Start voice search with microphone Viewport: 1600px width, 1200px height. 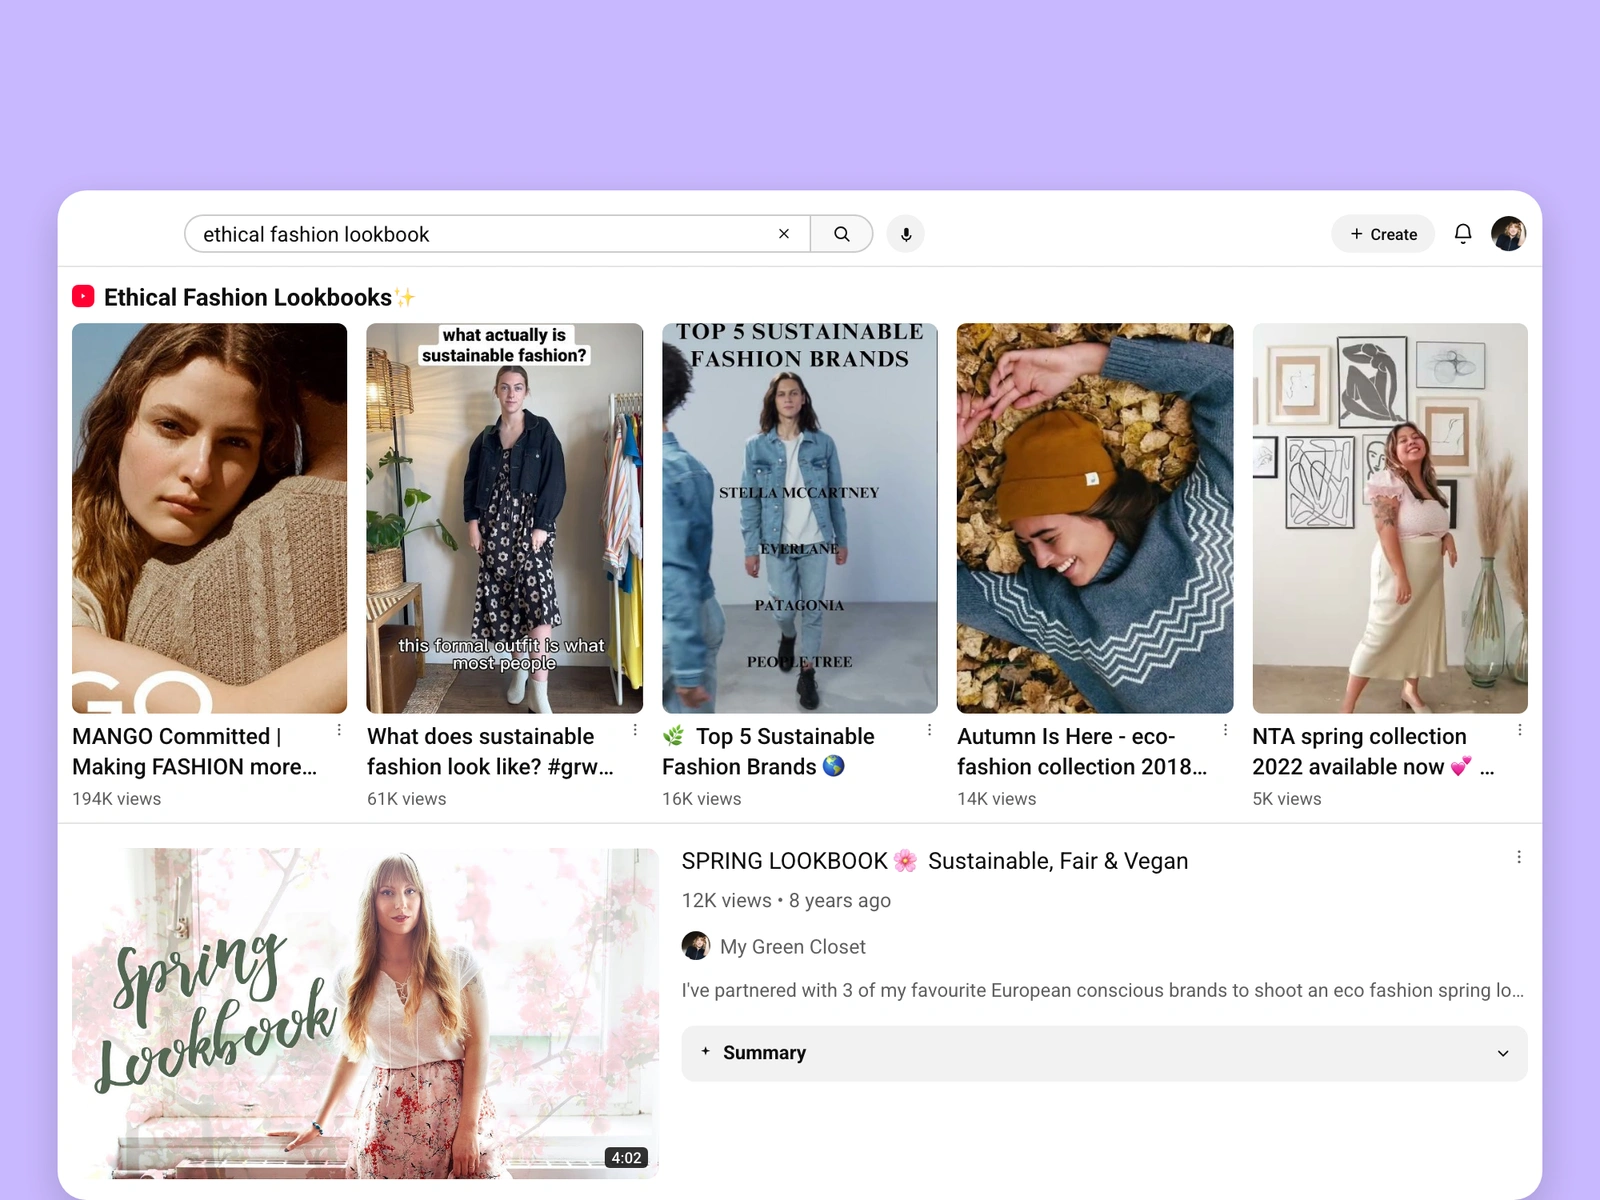[906, 234]
